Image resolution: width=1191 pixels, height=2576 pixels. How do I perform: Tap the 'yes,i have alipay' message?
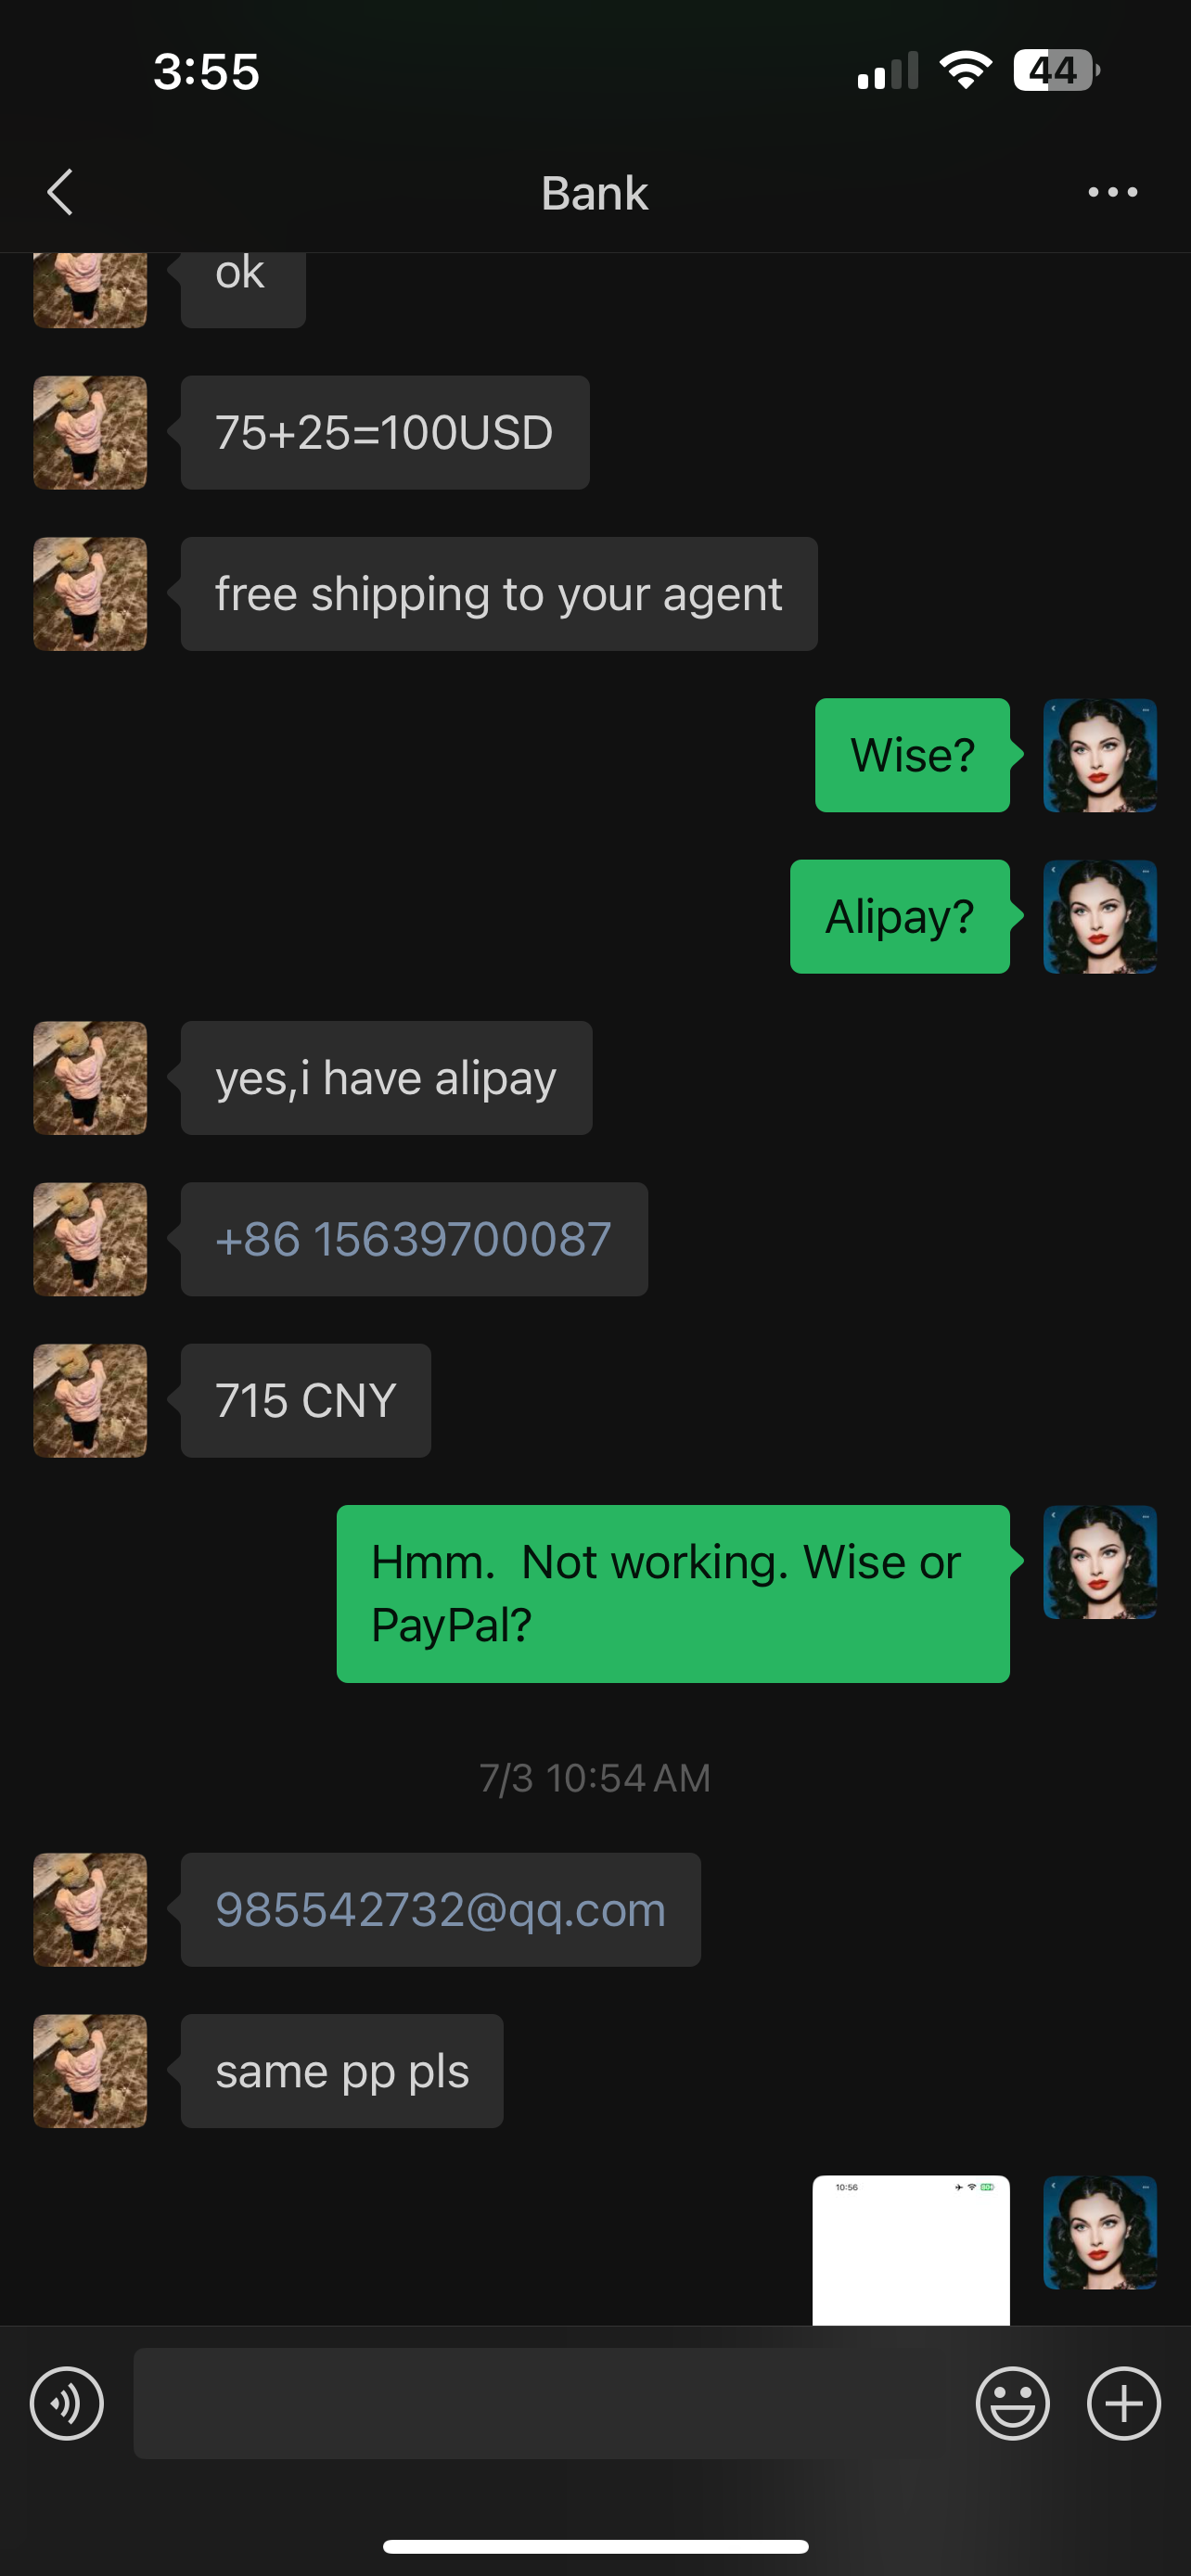click(386, 1077)
